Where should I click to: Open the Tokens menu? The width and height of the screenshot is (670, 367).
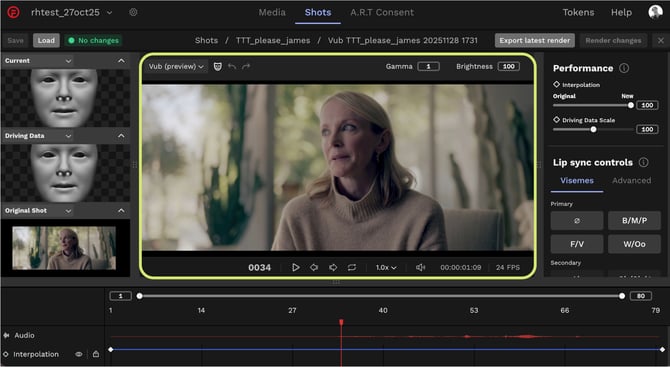(578, 12)
